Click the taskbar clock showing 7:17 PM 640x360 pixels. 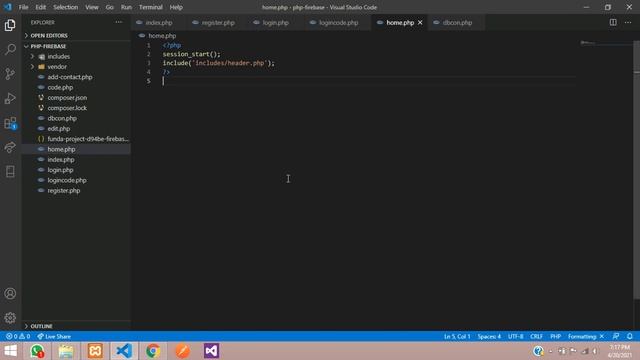click(620, 351)
